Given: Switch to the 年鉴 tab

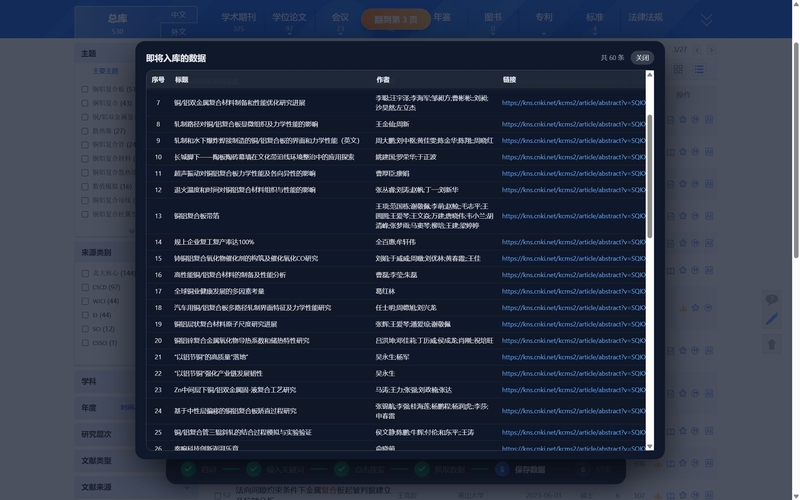Looking at the screenshot, I should tap(442, 17).
